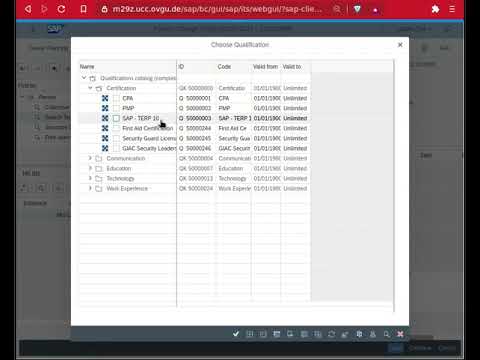Click the person icon in dialog toolbar

pos(373,334)
